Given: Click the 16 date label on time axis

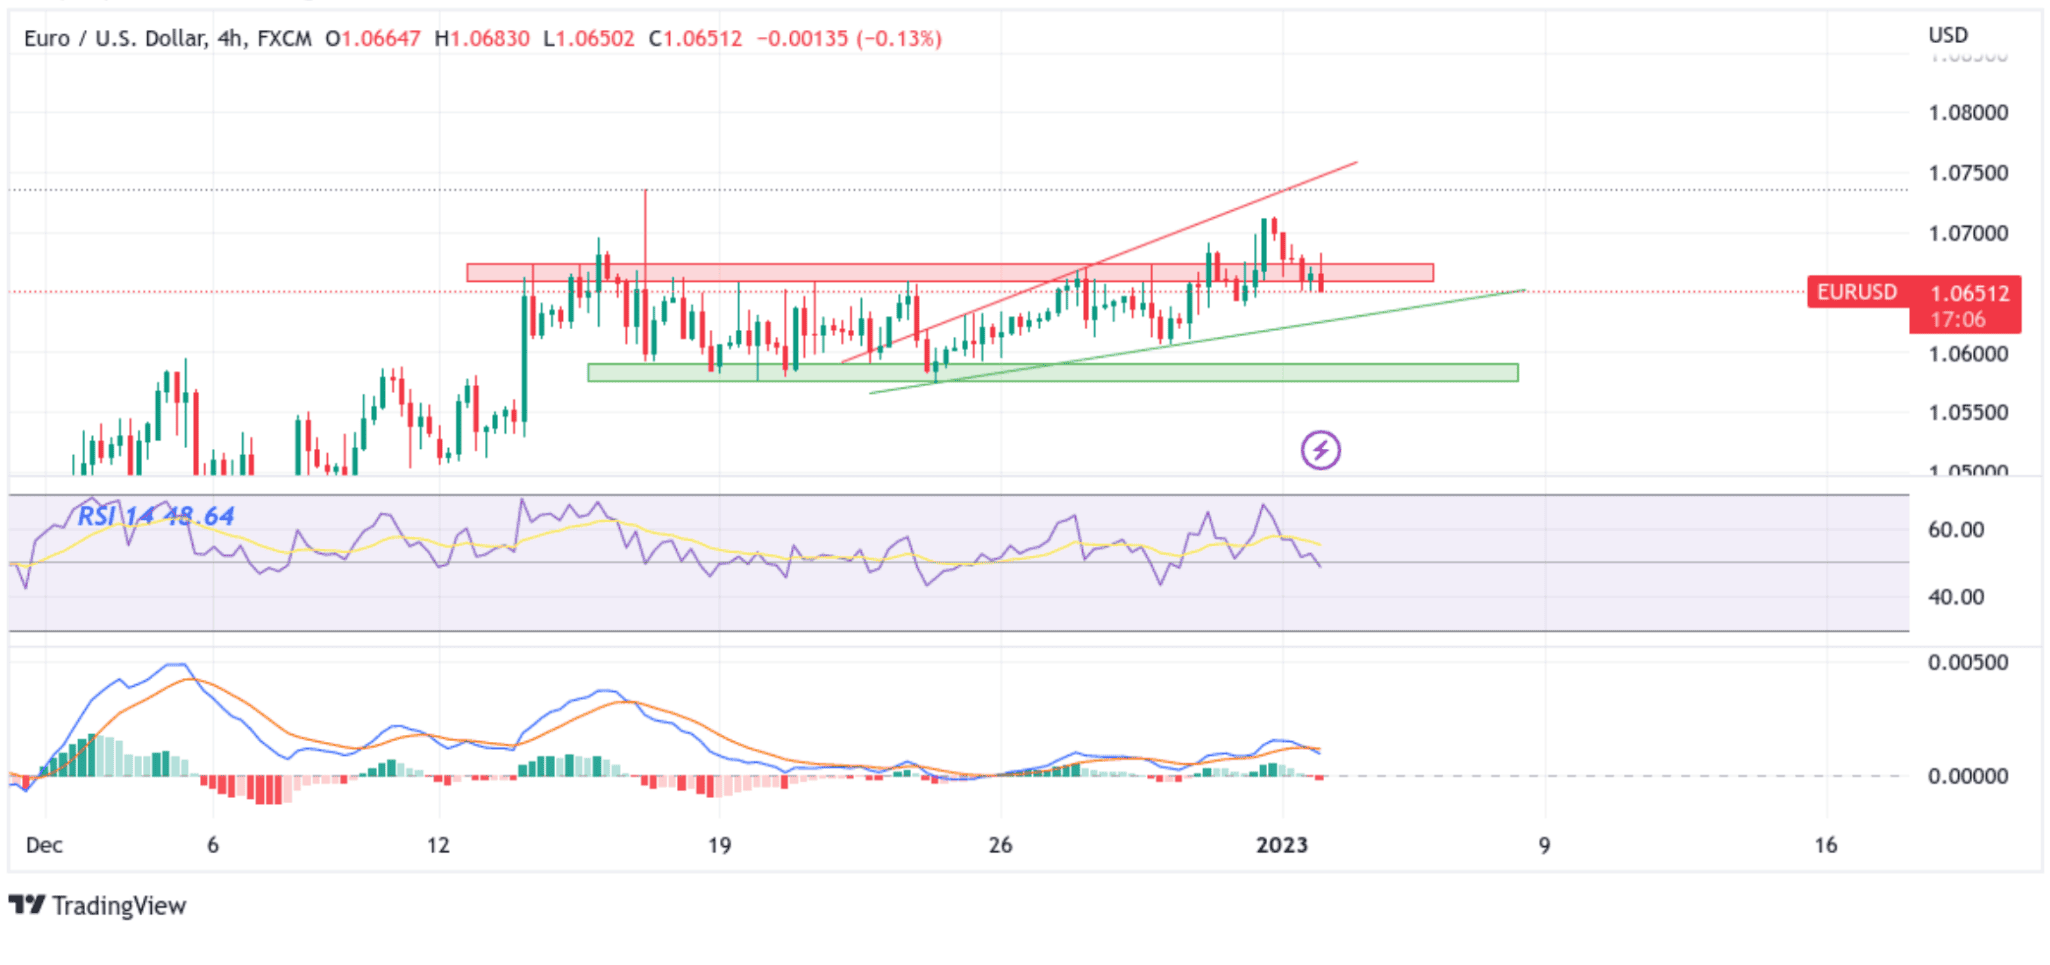Looking at the screenshot, I should point(1826,845).
